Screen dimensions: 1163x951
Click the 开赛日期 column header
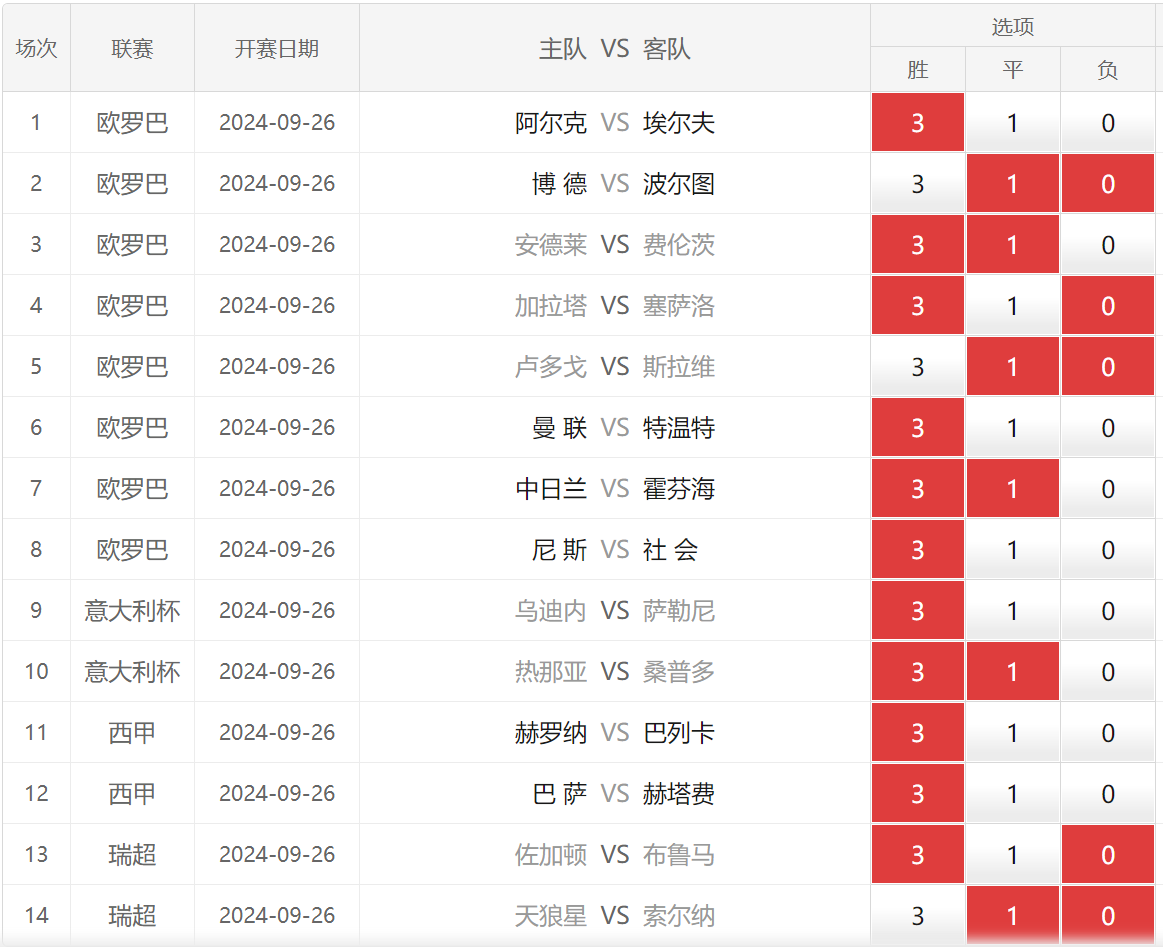(x=277, y=48)
